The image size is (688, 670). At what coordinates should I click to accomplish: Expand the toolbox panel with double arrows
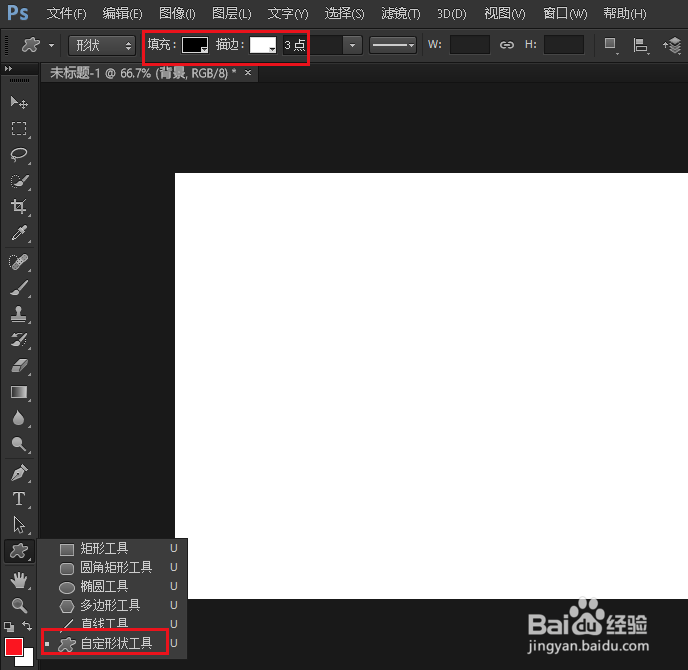click(x=8, y=68)
